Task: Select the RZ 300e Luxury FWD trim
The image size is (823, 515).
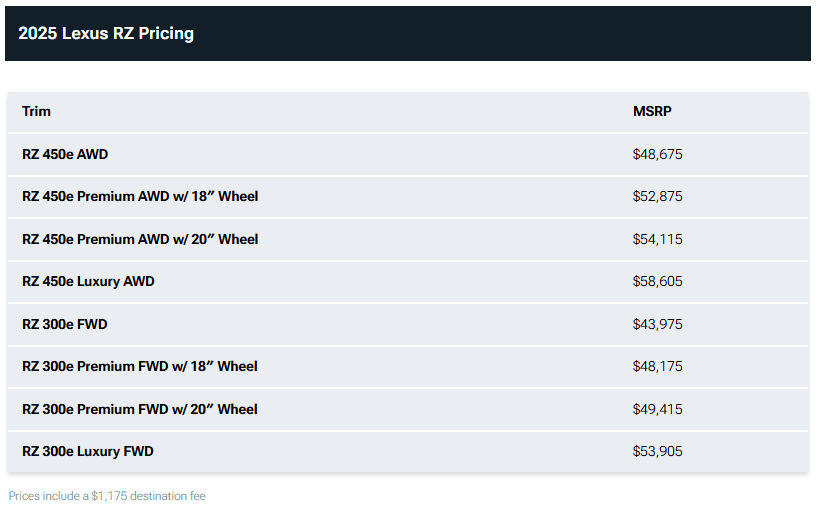Action: (88, 451)
